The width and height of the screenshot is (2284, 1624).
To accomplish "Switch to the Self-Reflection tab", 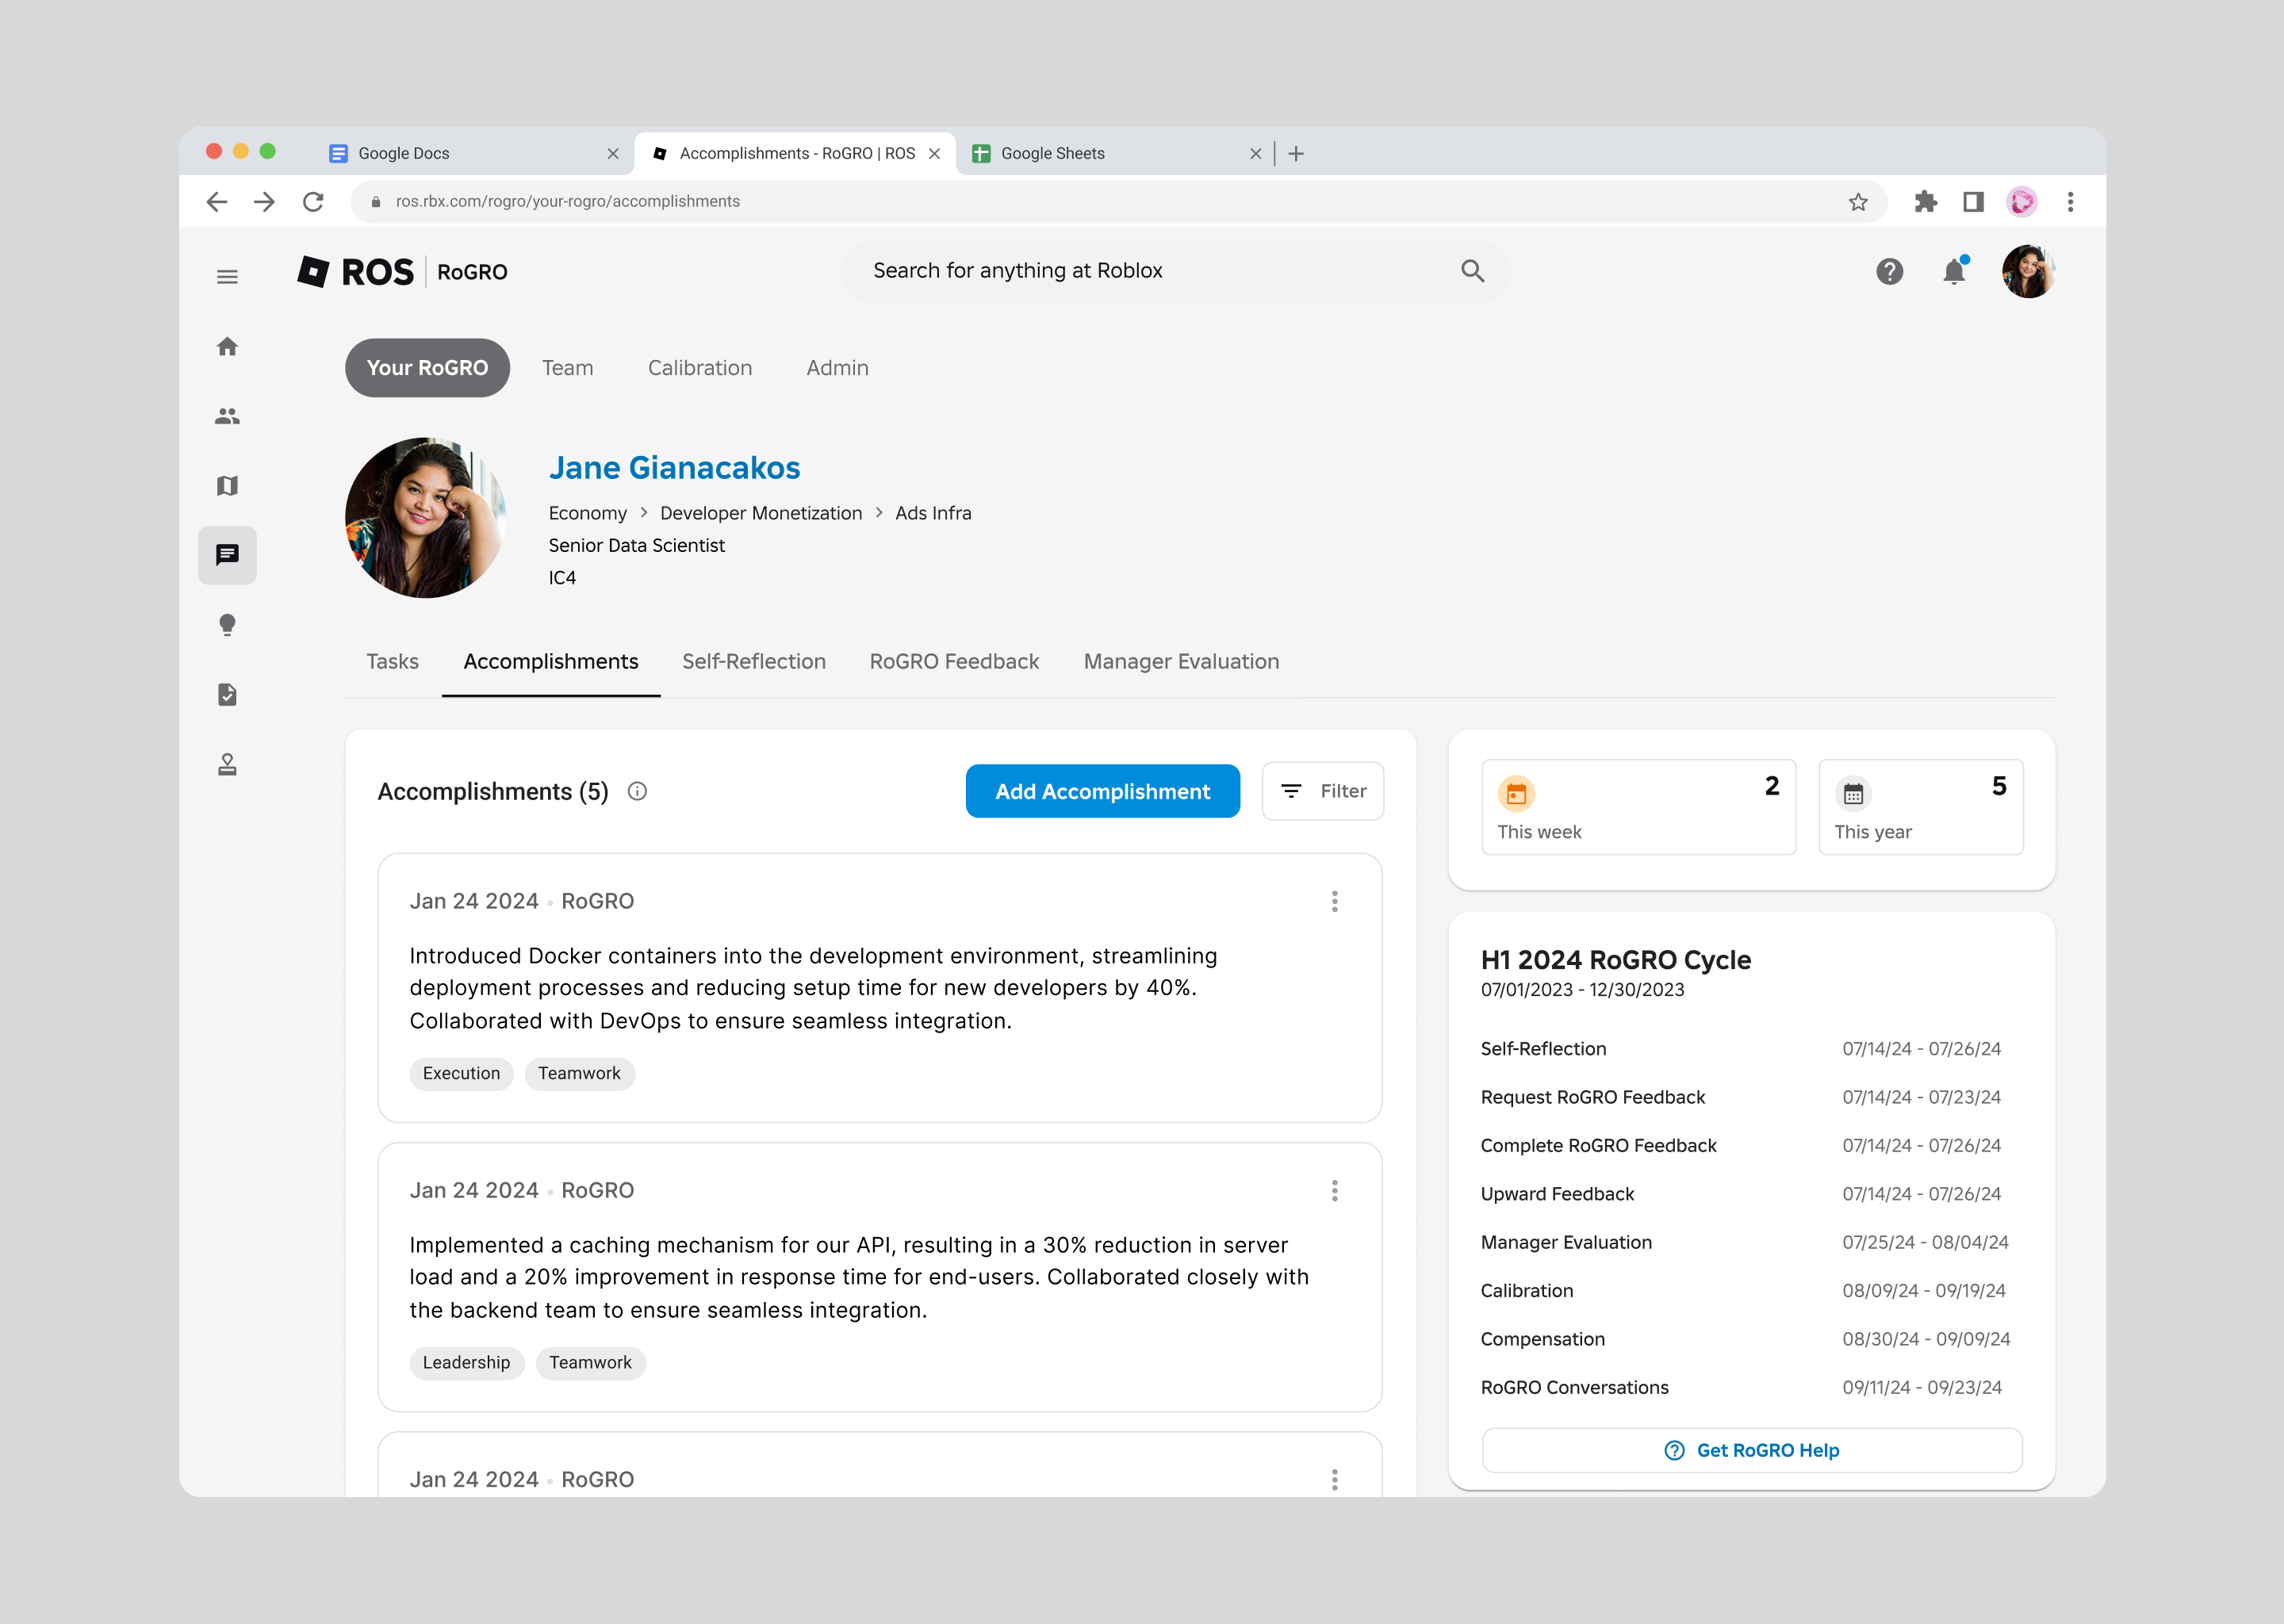I will pos(753,661).
